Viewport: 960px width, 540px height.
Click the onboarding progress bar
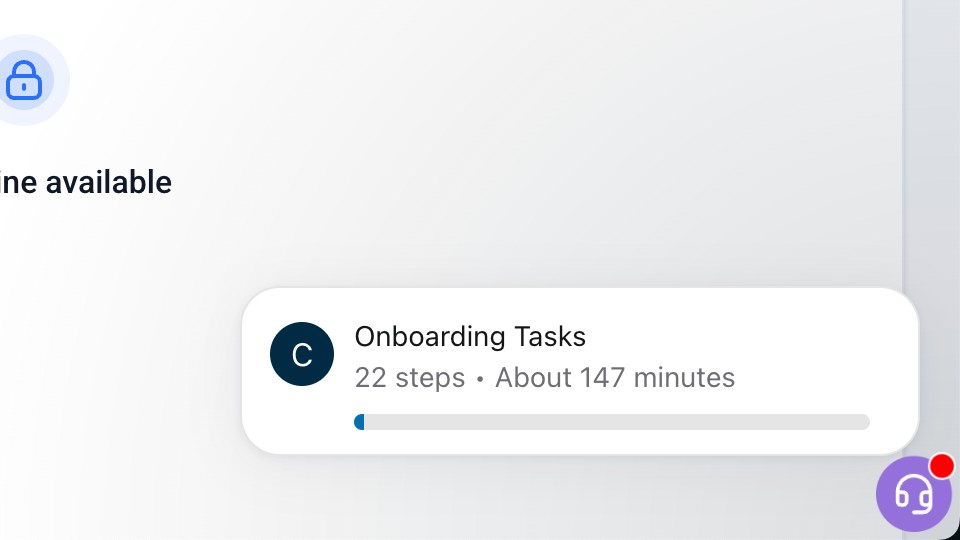[x=612, y=422]
